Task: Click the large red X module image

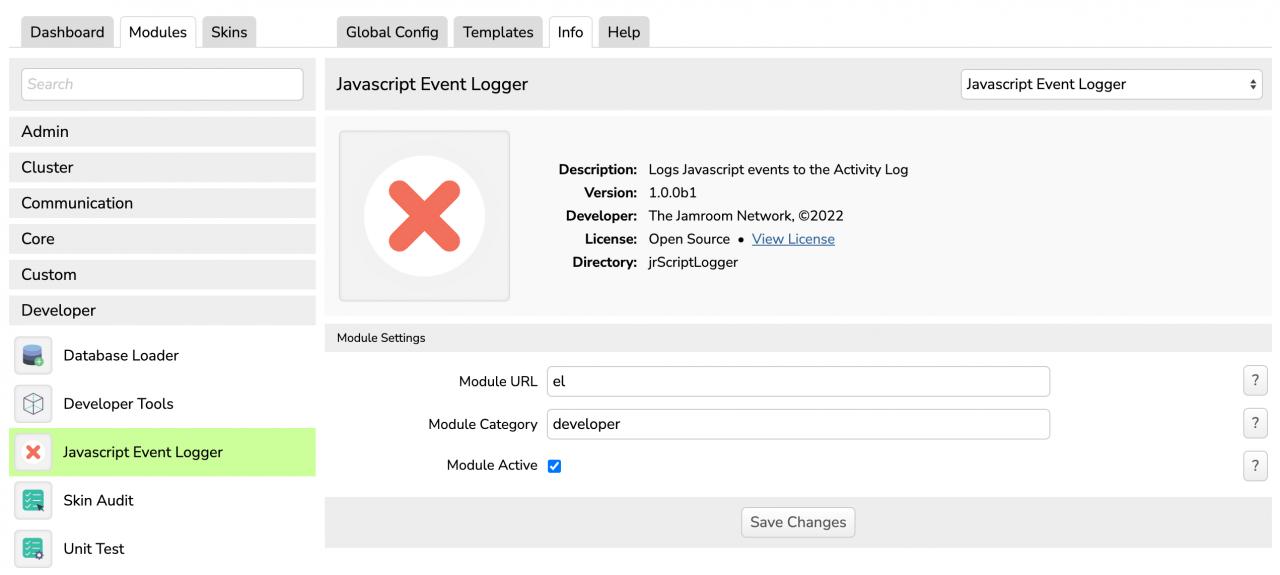Action: 424,215
